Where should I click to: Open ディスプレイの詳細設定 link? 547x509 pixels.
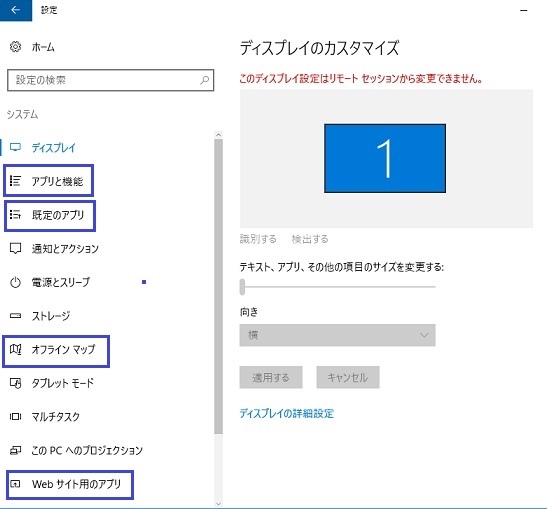[x=287, y=414]
